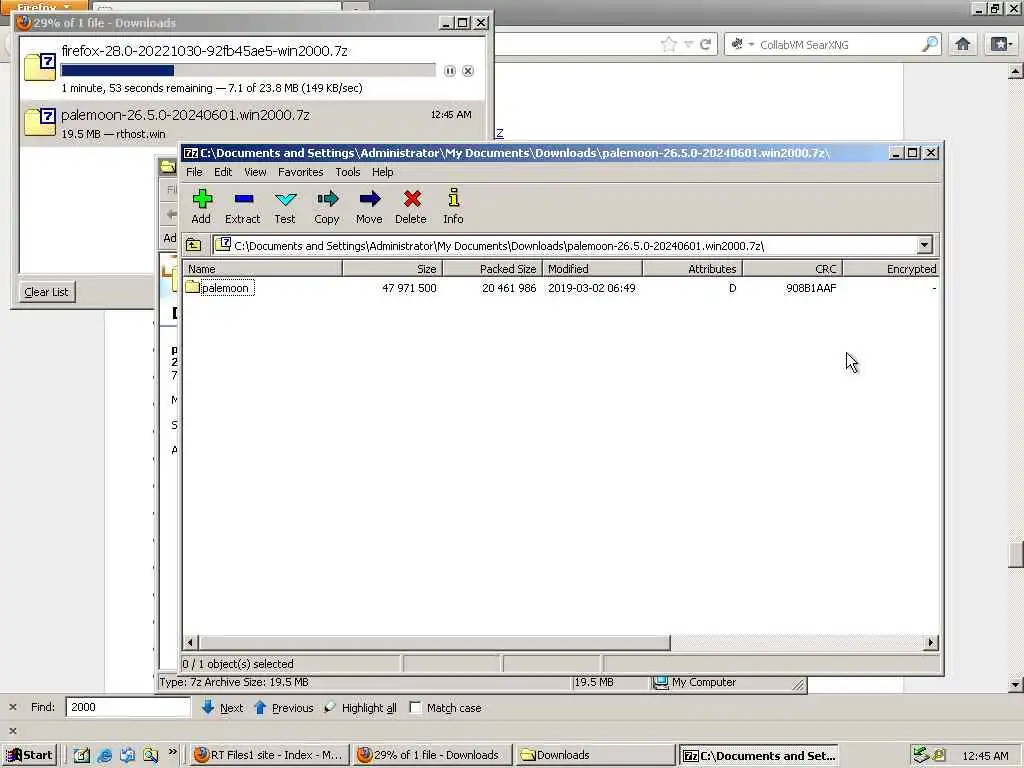The height and width of the screenshot is (768, 1024).
Task: Pause the firefox-28.0 download
Action: pyautogui.click(x=449, y=71)
